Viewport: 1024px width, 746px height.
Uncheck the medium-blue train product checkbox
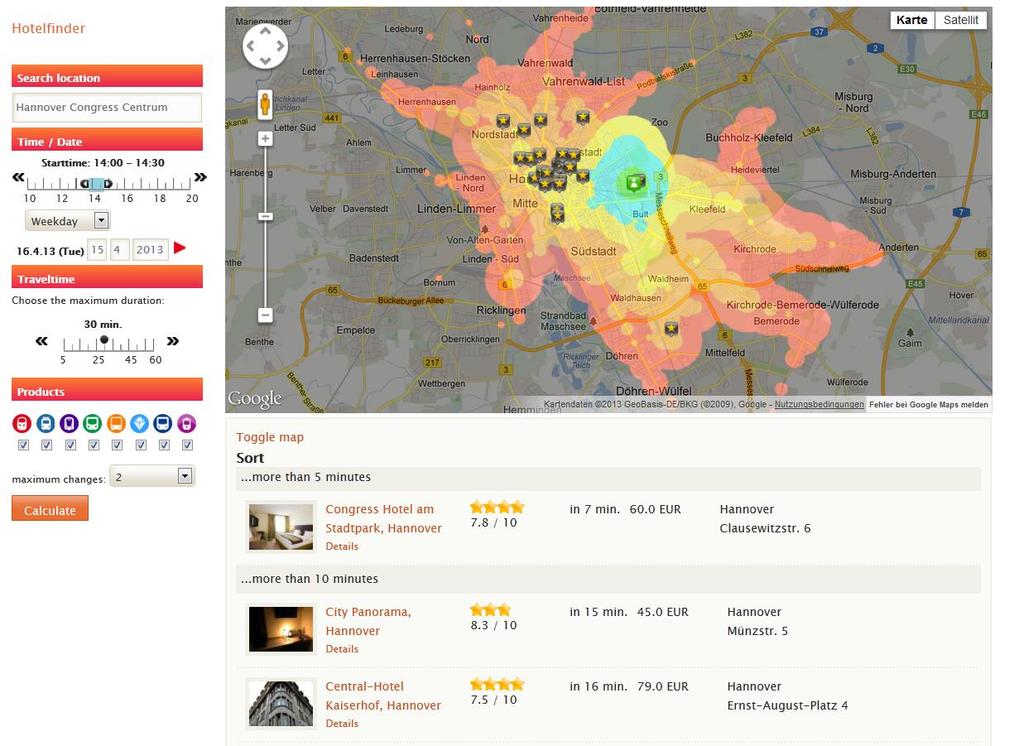[x=46, y=445]
